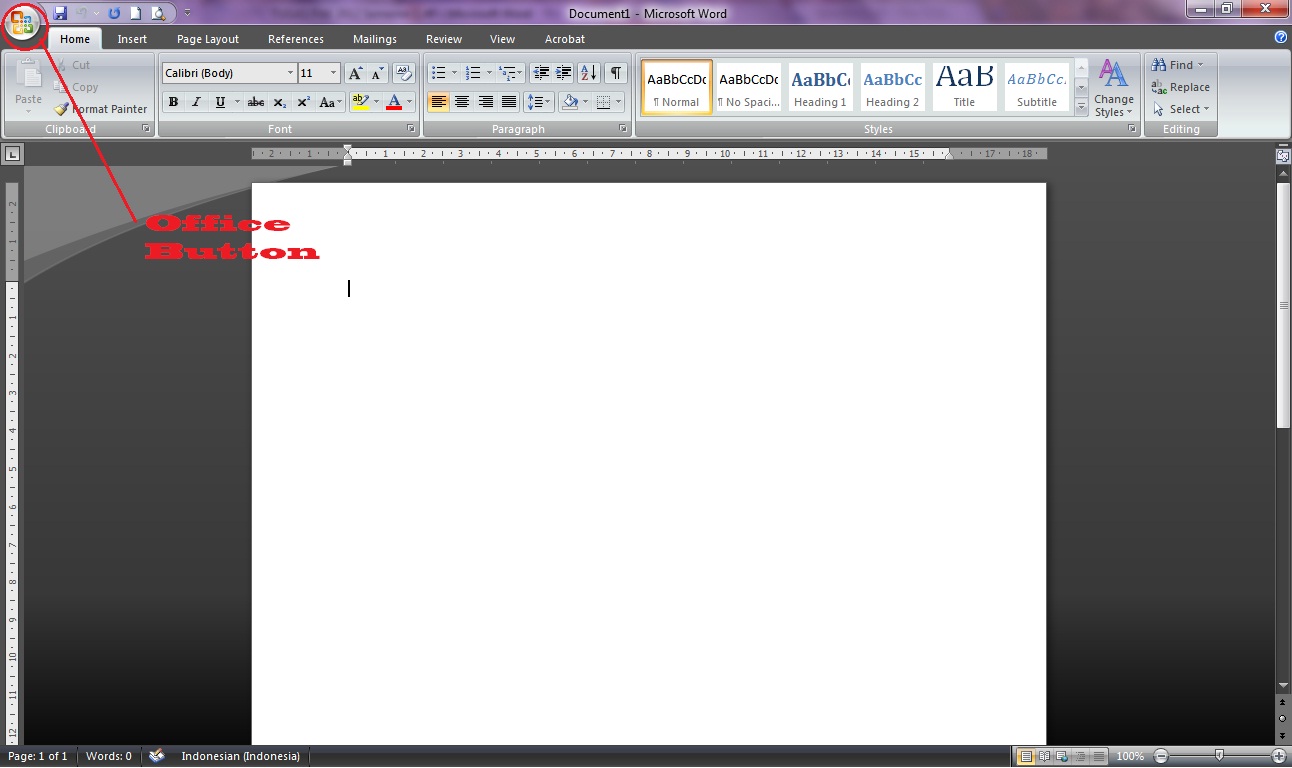Toggle Strikethrough formatting

(x=256, y=102)
